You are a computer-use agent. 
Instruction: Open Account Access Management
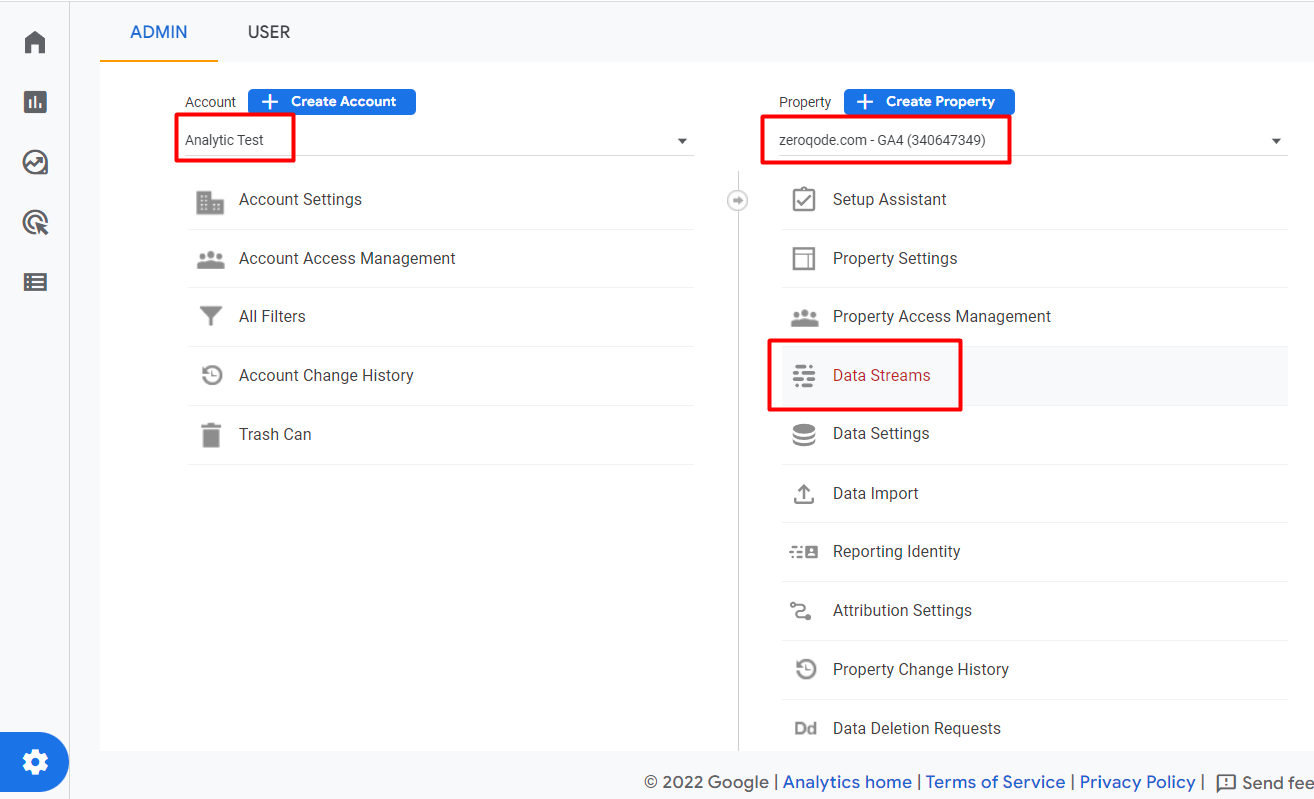tap(347, 258)
